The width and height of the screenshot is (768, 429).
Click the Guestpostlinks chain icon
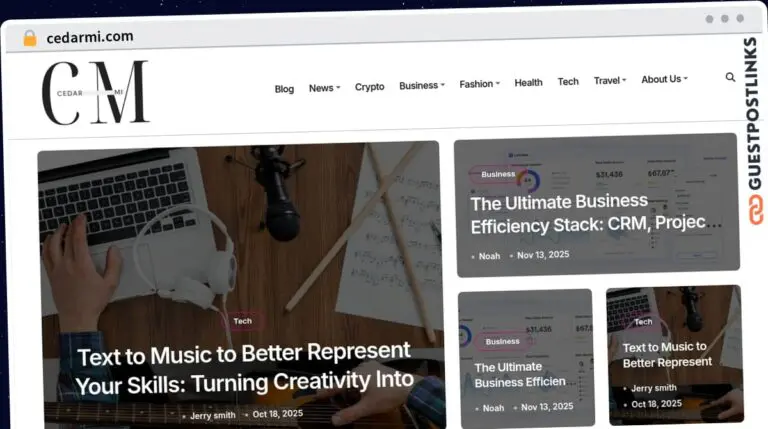pyautogui.click(x=756, y=210)
